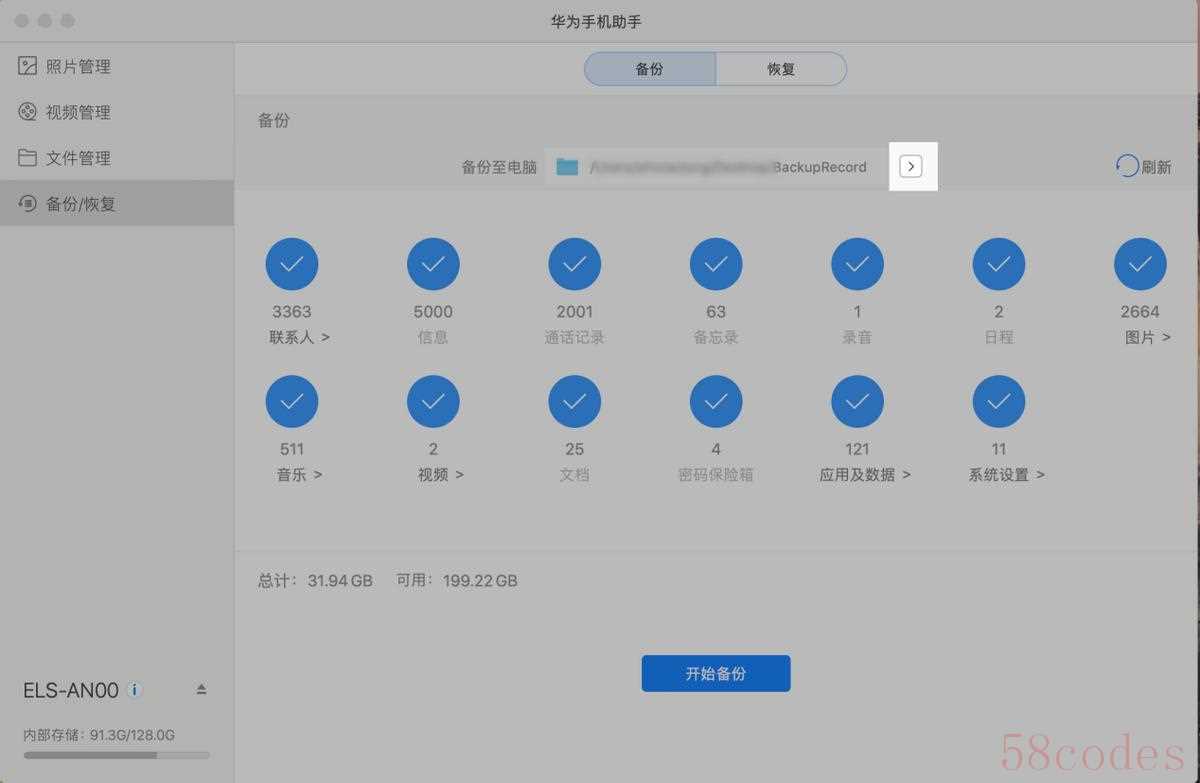
Task: Click the ELS-AN00 device info icon
Action: (x=135, y=690)
